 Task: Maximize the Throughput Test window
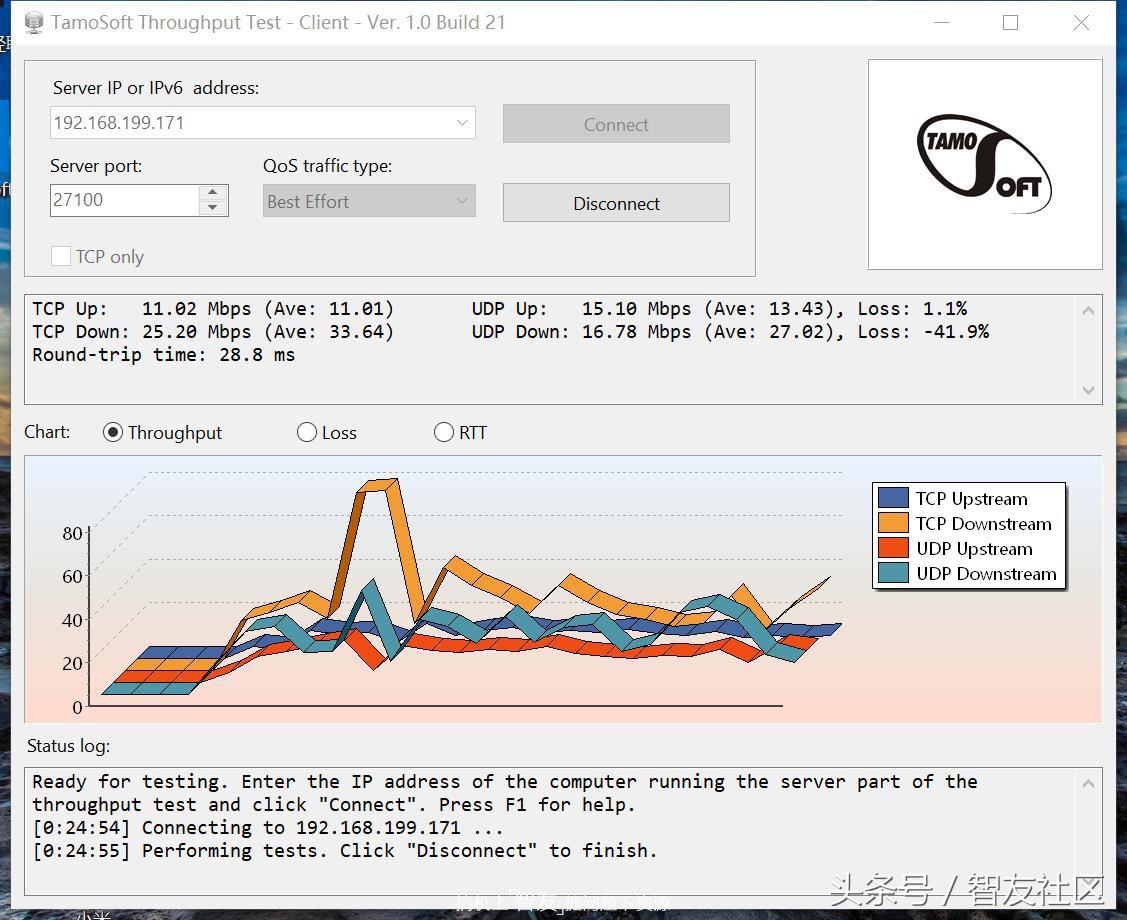click(x=1010, y=22)
